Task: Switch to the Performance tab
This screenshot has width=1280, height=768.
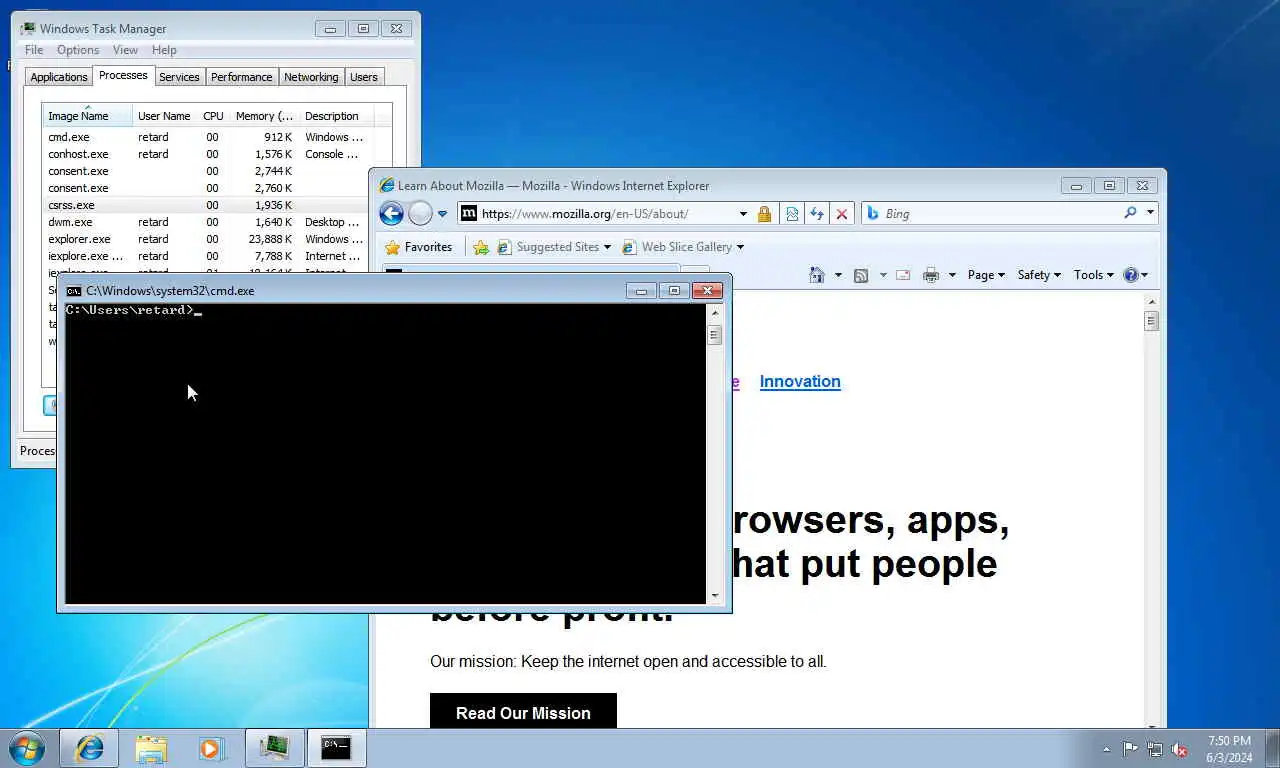Action: pyautogui.click(x=241, y=77)
